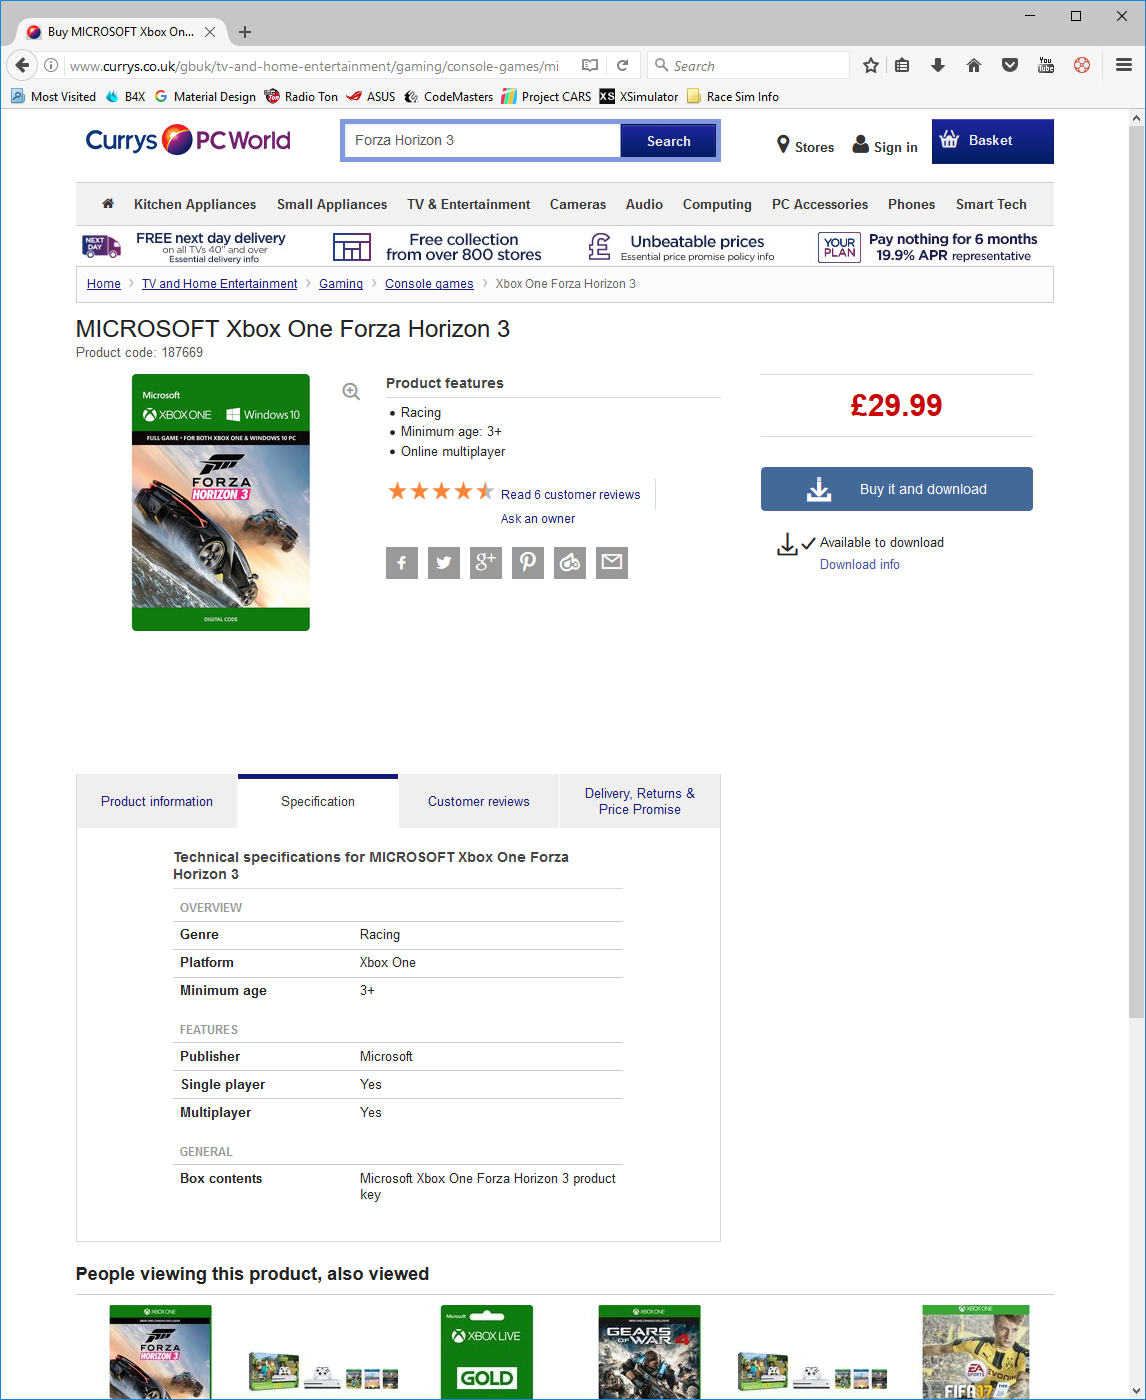The width and height of the screenshot is (1146, 1400).
Task: Click Firefox bookmark star icon
Action: tap(871, 65)
